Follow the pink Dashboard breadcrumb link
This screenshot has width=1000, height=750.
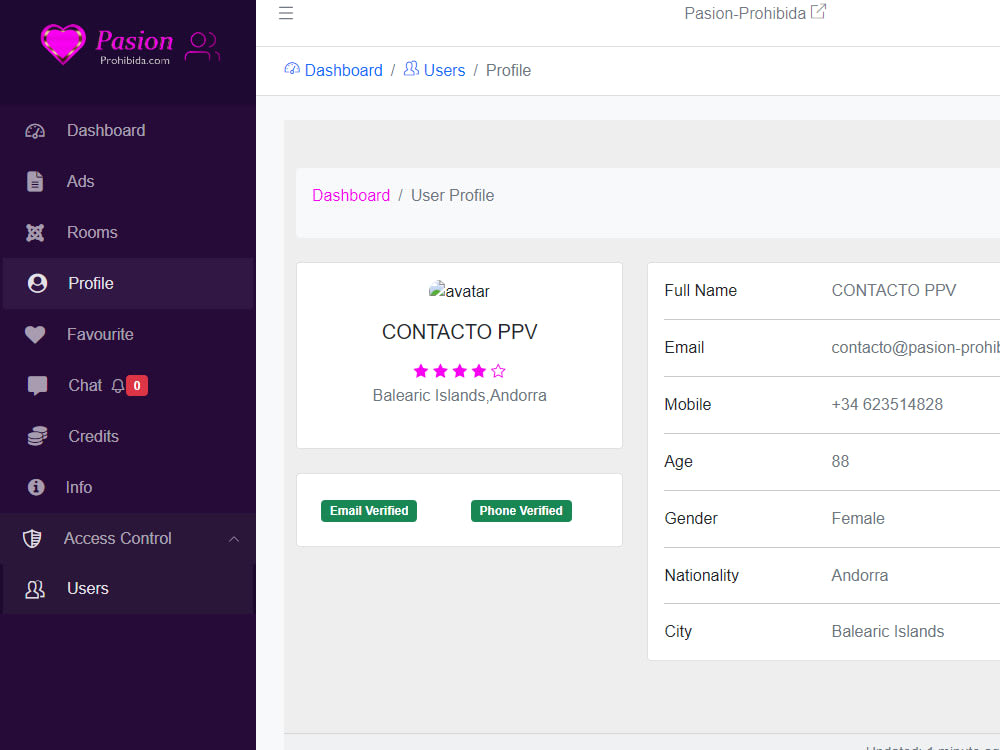coord(351,195)
